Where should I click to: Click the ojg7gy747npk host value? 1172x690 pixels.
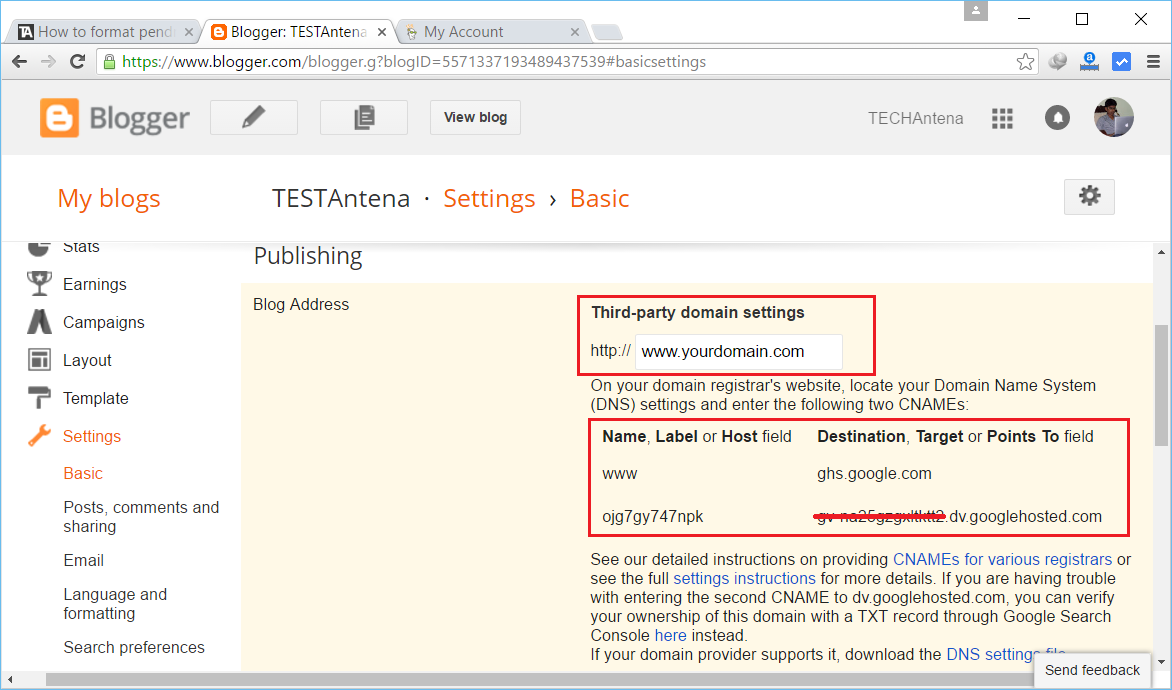653,517
